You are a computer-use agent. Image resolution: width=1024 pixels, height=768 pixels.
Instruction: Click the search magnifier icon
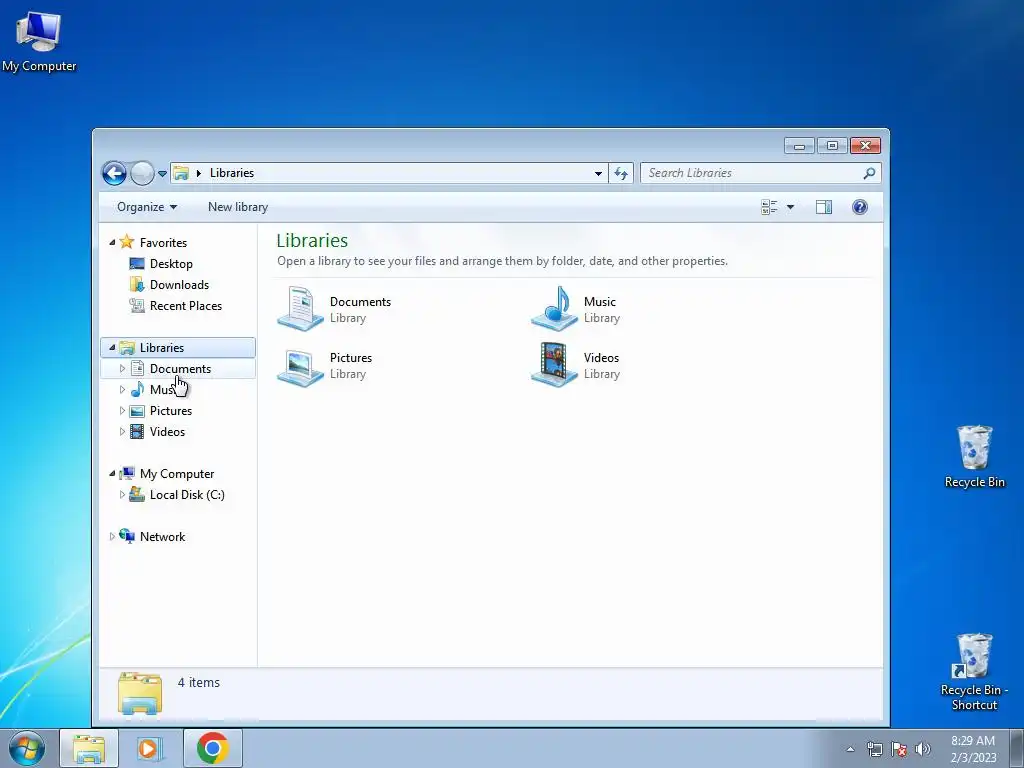(x=869, y=173)
